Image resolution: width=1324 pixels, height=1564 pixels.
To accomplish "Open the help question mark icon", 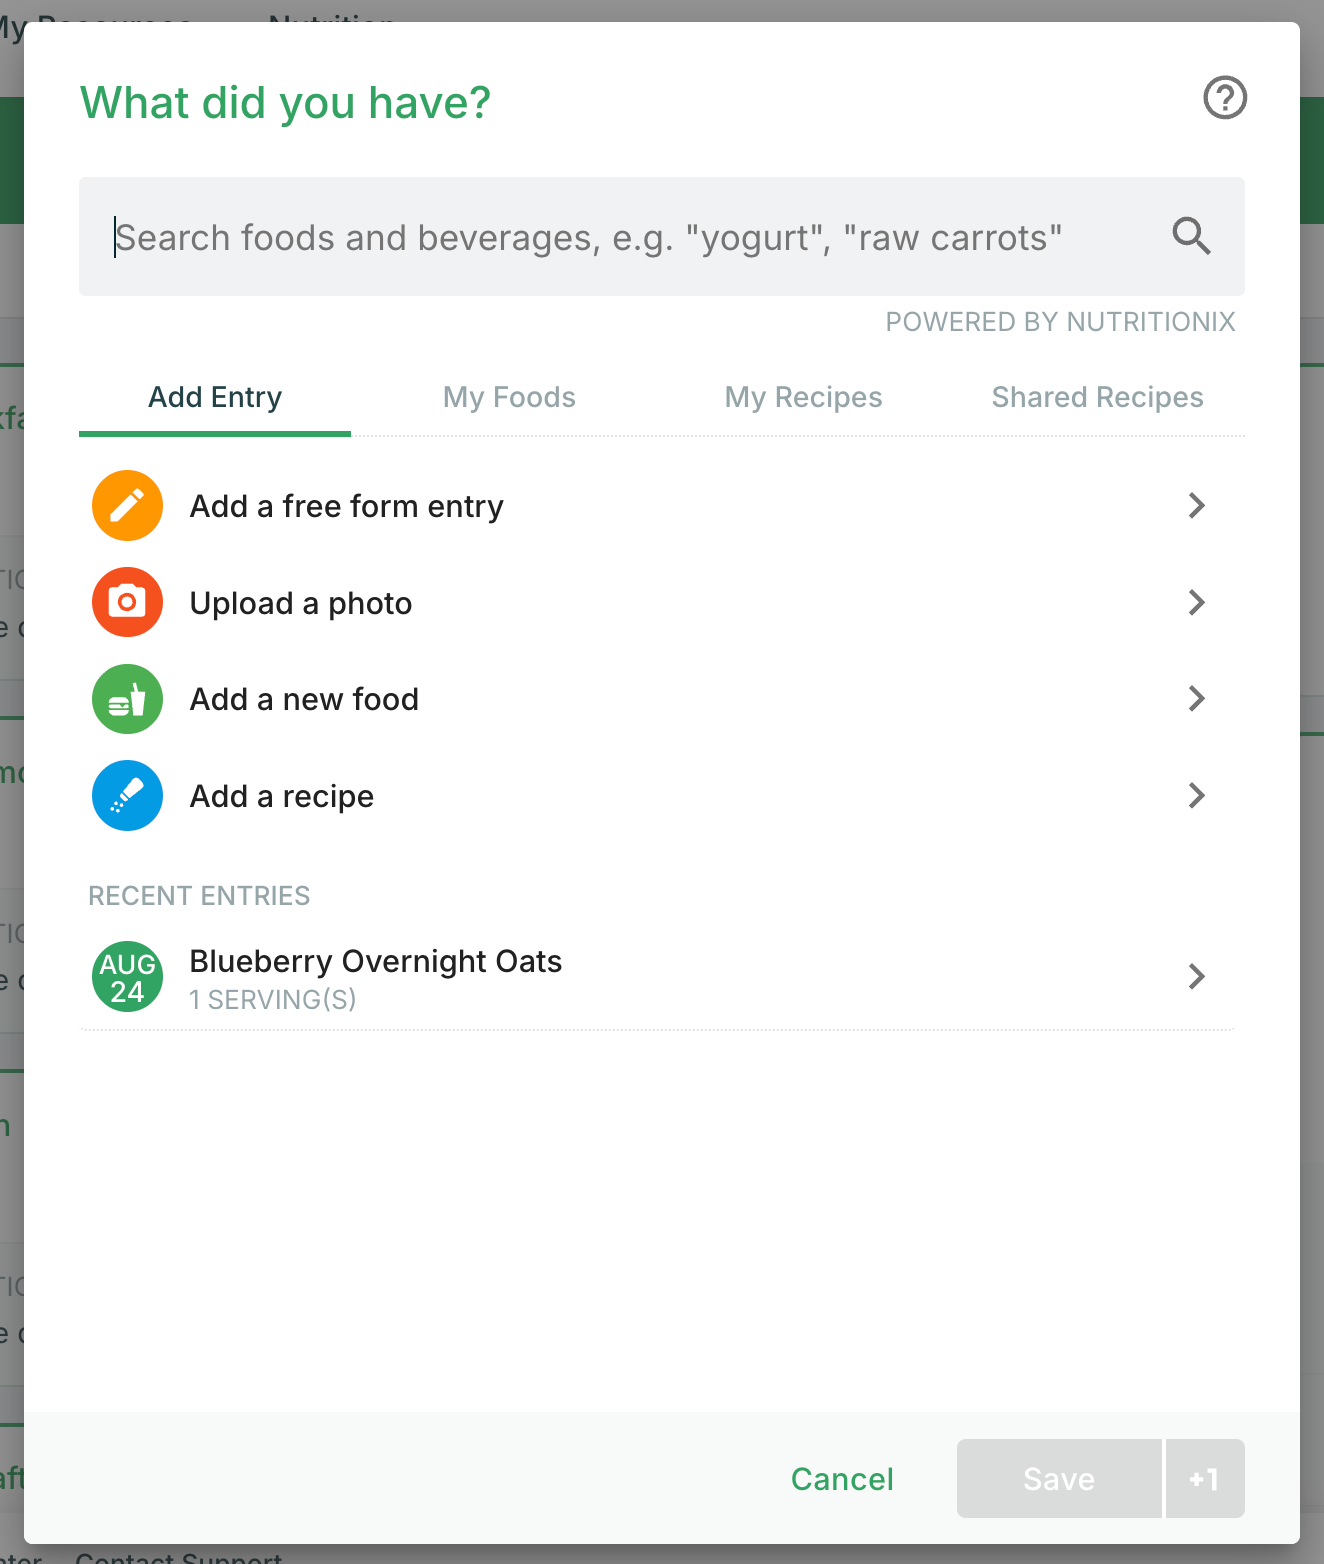I will point(1224,98).
